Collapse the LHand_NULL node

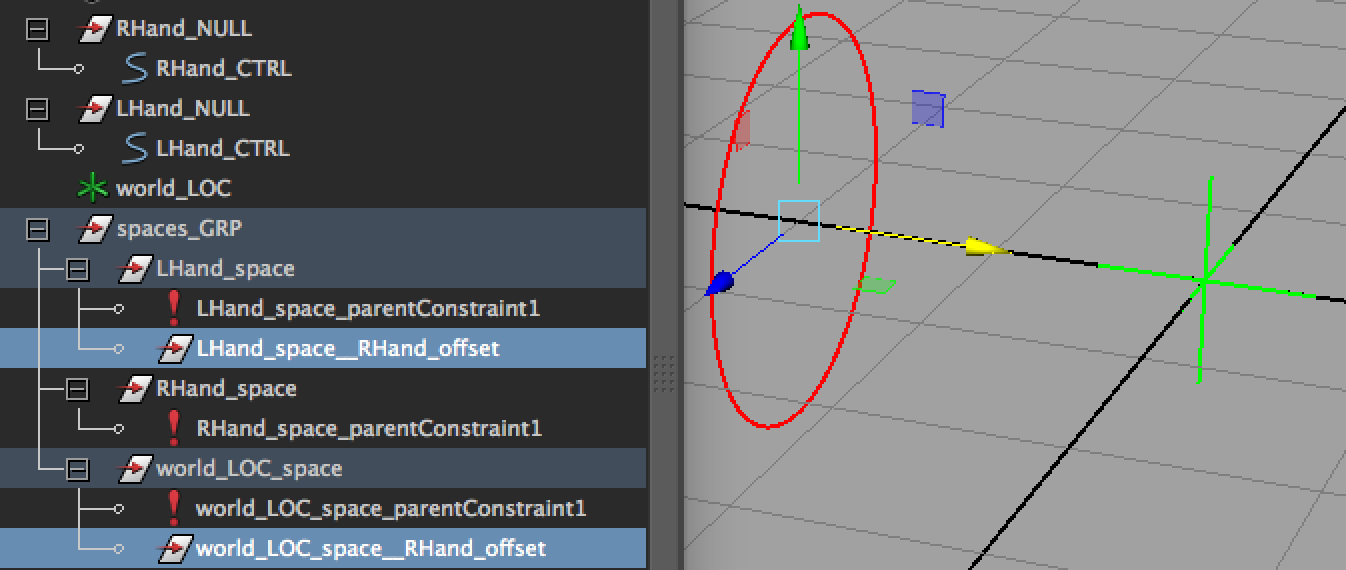[37, 109]
